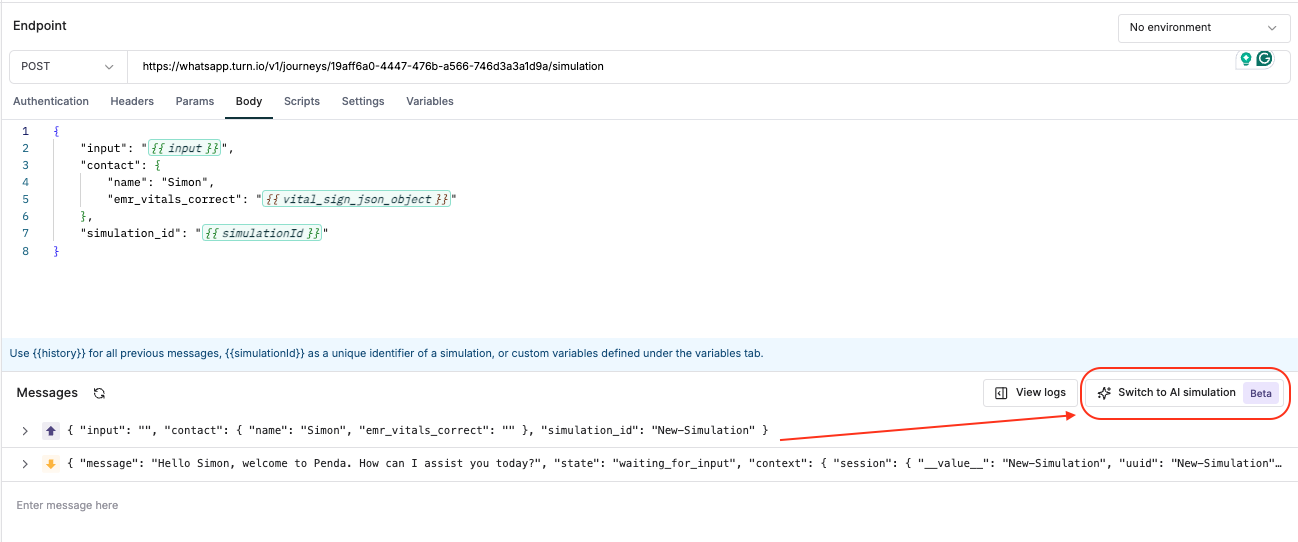
Task: Click the refresh icon beside Messages
Action: (99, 394)
